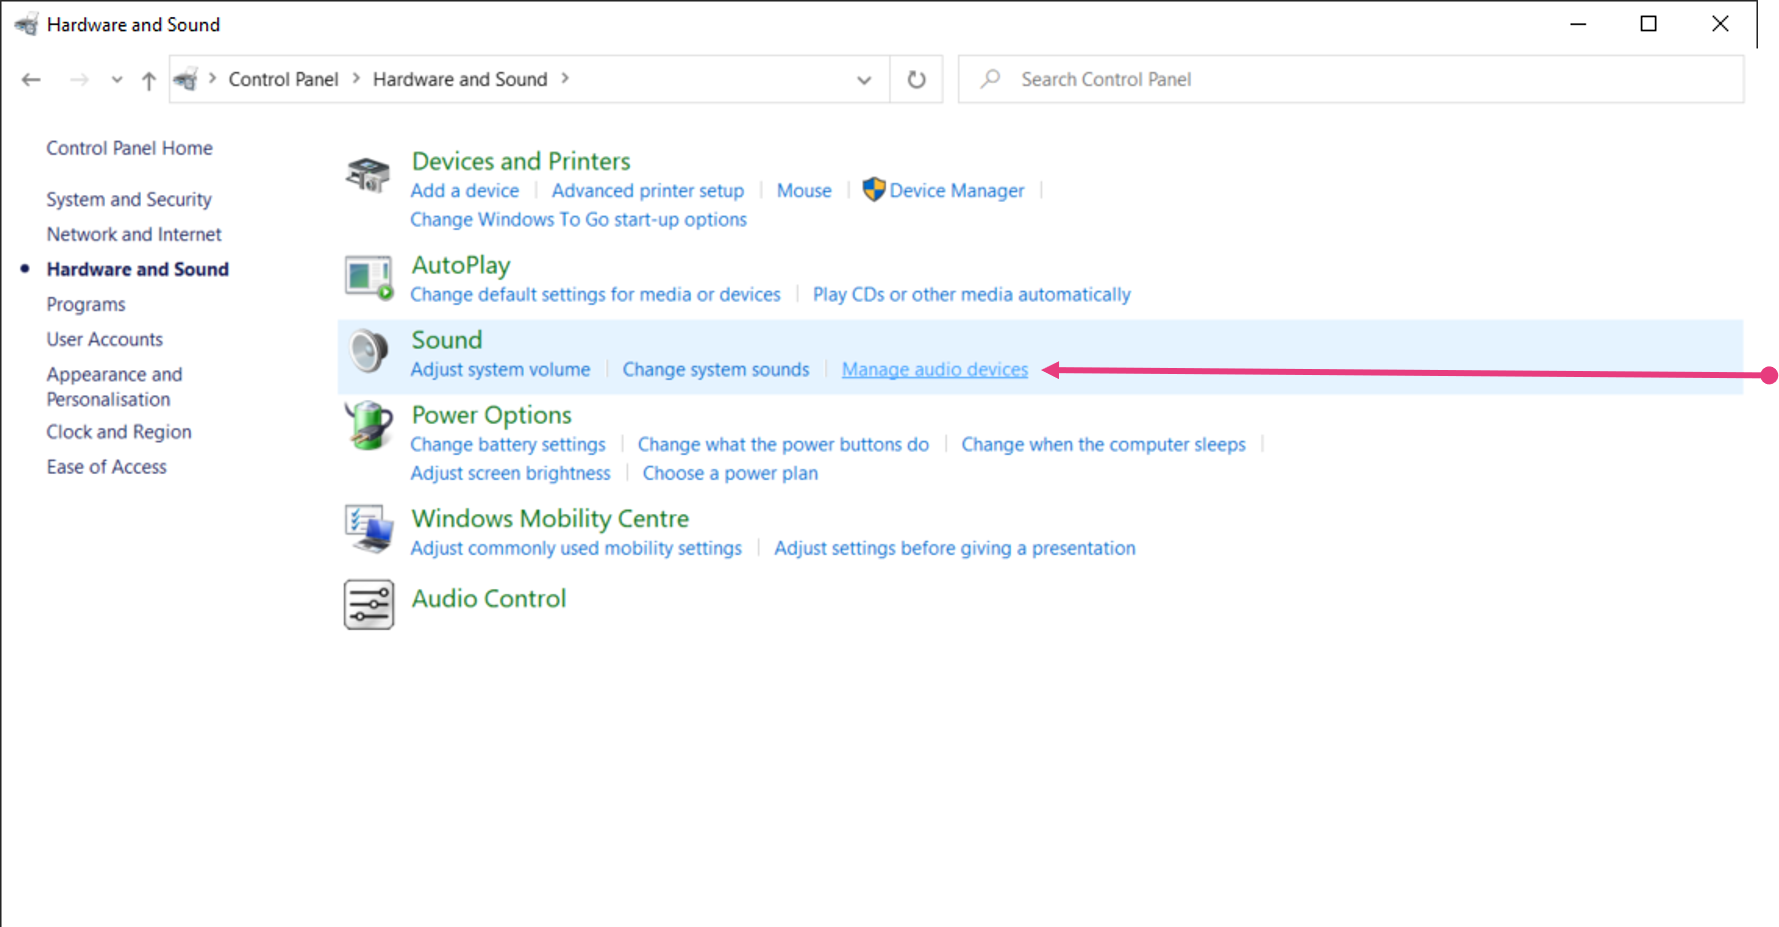Click the Search Control Panel field
Image resolution: width=1779 pixels, height=927 pixels.
(x=1350, y=79)
